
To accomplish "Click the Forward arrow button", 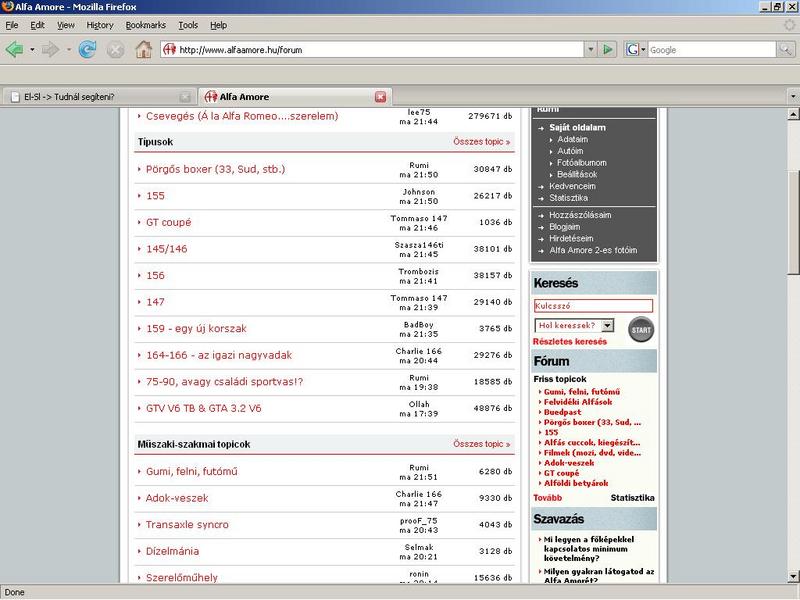I will pyautogui.click(x=50, y=49).
